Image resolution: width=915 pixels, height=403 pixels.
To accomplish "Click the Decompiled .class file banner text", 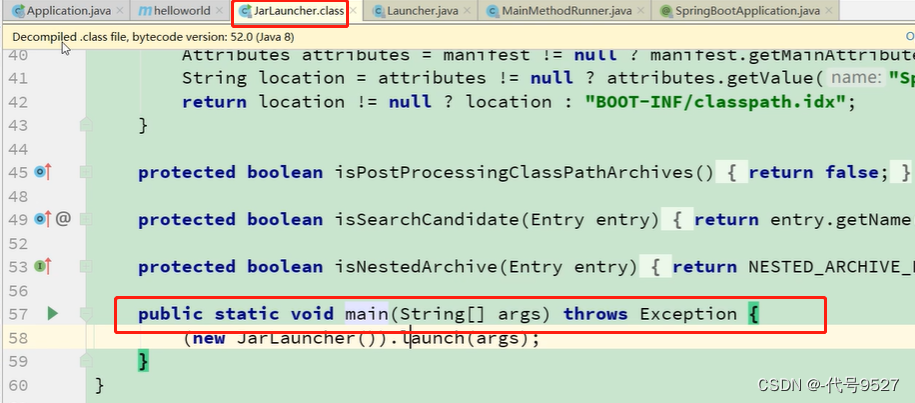I will (153, 37).
